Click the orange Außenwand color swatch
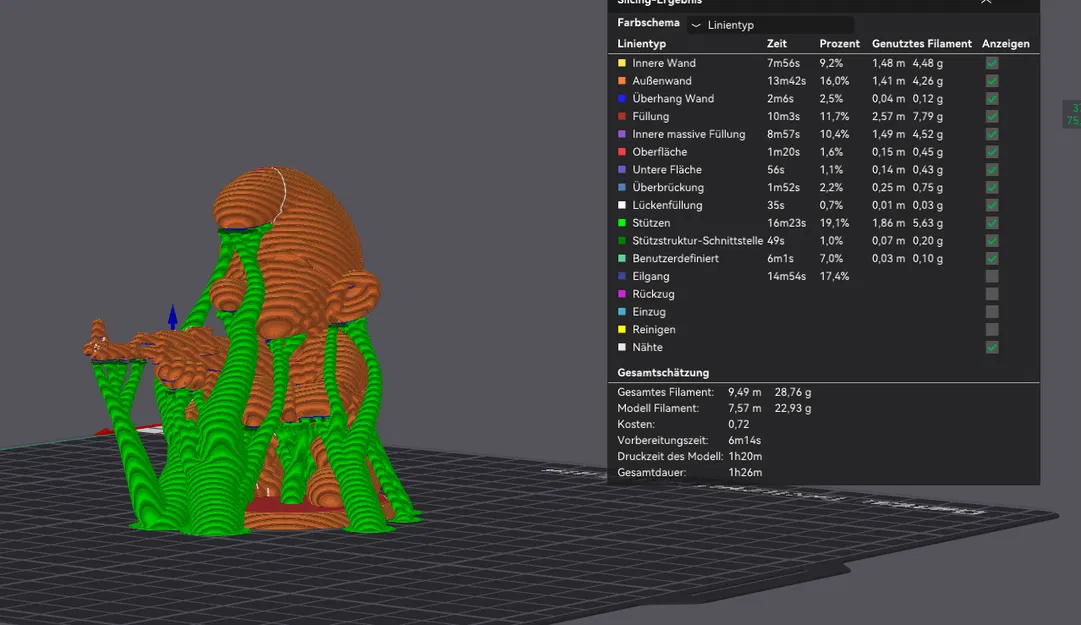This screenshot has height=625, width=1081. coord(622,81)
